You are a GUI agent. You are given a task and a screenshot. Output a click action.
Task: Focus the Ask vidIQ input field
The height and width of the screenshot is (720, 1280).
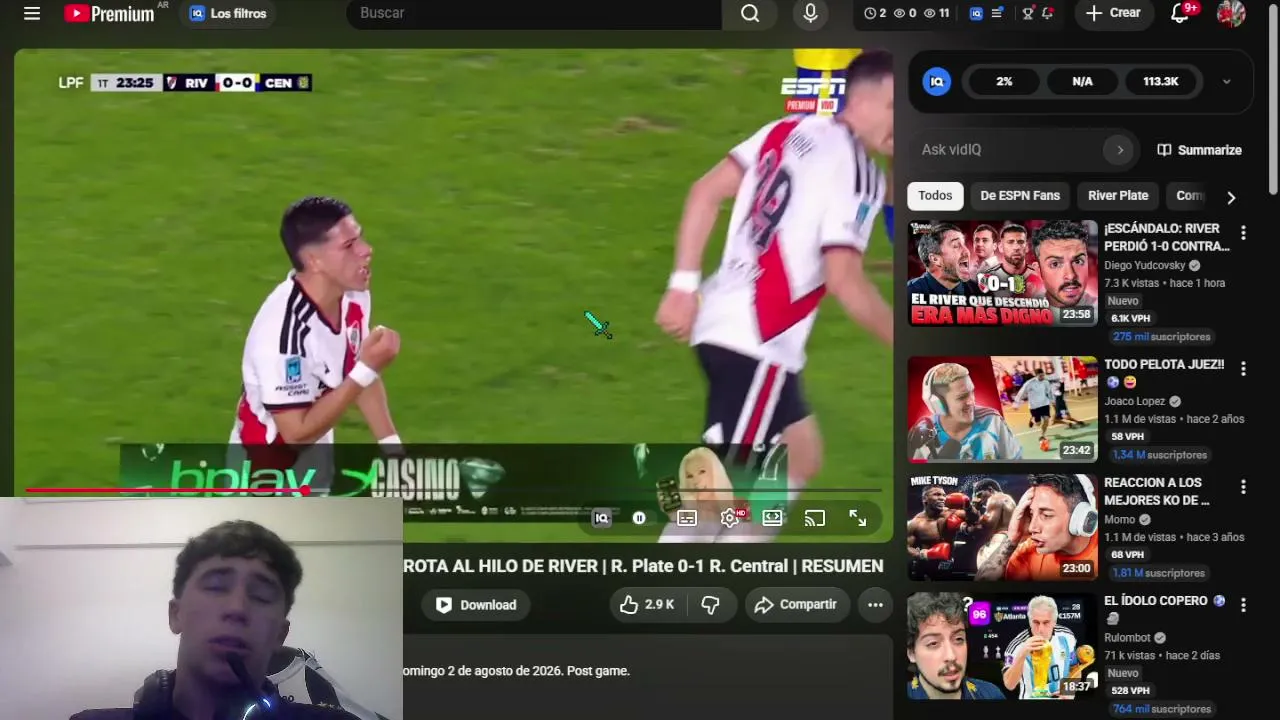coord(1010,150)
